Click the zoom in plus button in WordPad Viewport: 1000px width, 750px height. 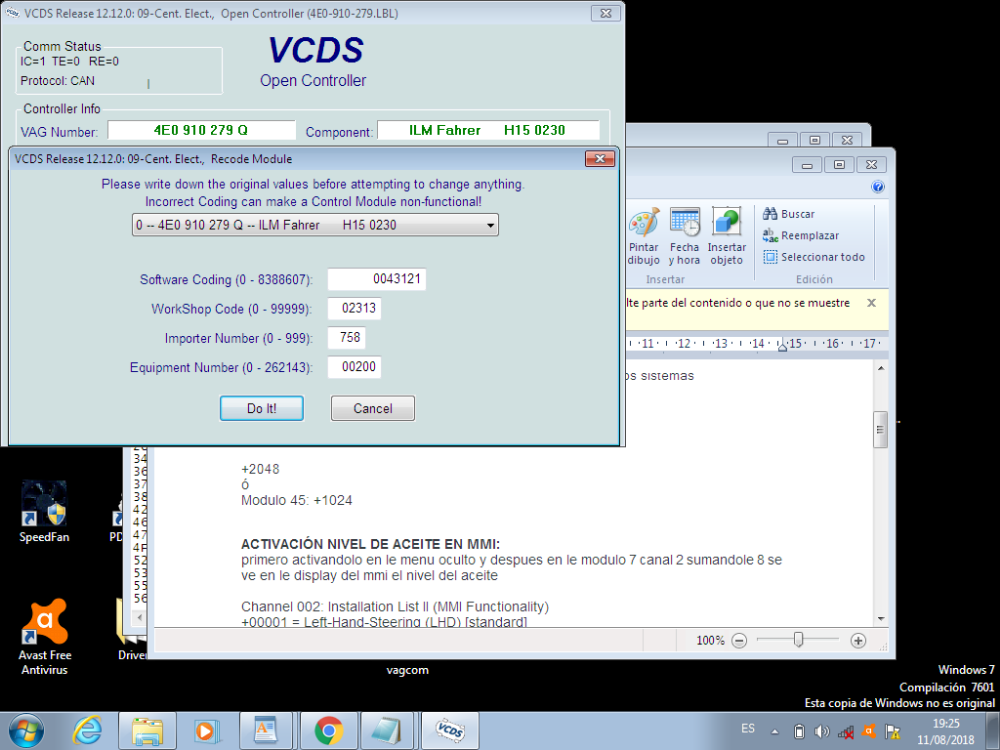point(858,640)
